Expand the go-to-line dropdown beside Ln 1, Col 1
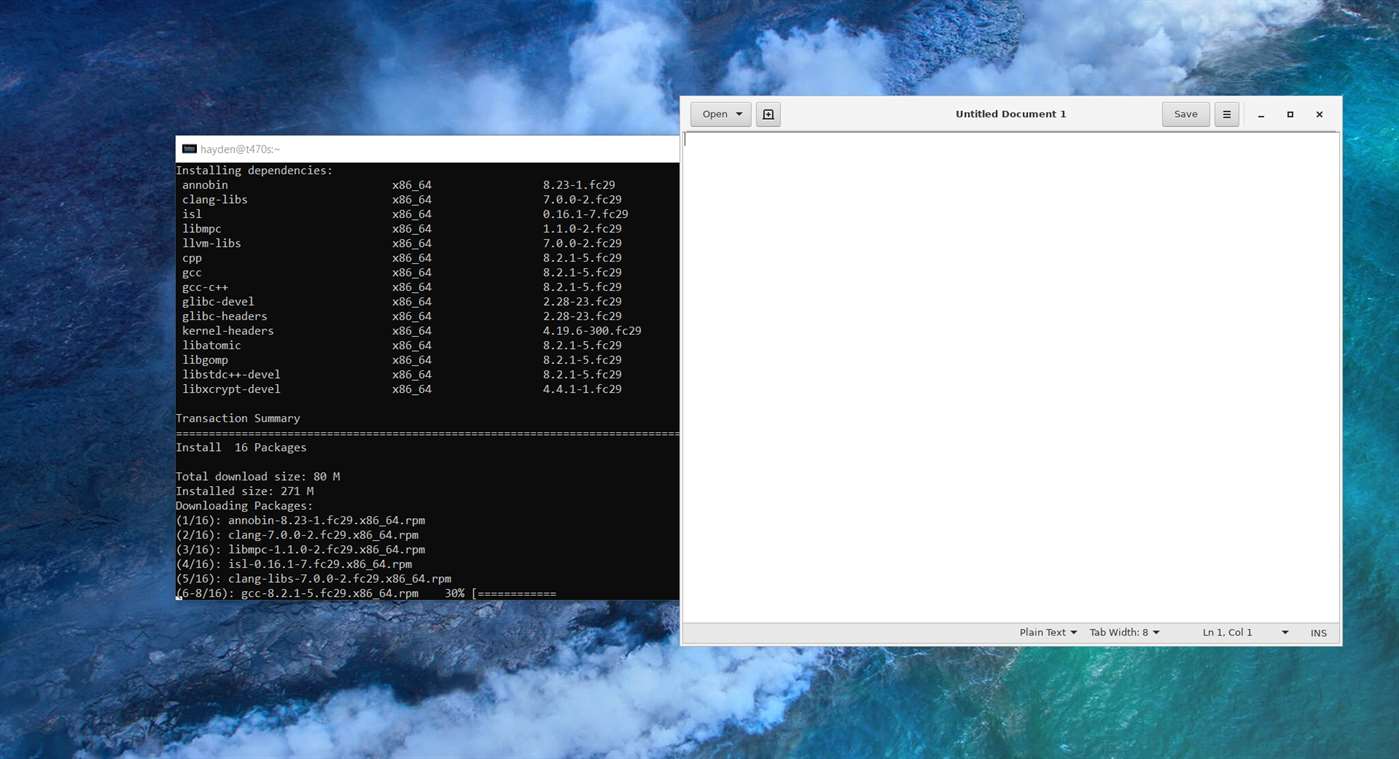This screenshot has width=1399, height=759. click(x=1284, y=631)
